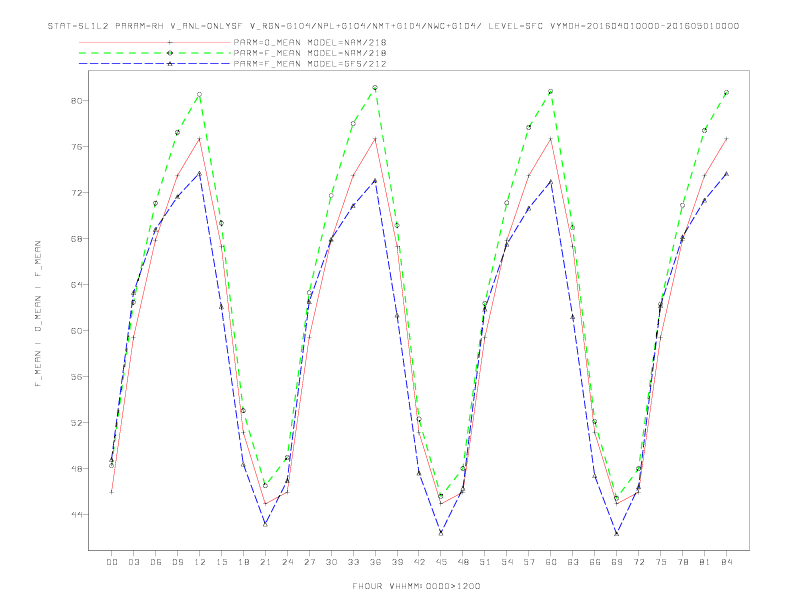Screen dimensions: 792x612
Task: Click the vertical y-axis label F_MEAN | O_MEAN | F_MEAN
Action: click(x=38, y=314)
